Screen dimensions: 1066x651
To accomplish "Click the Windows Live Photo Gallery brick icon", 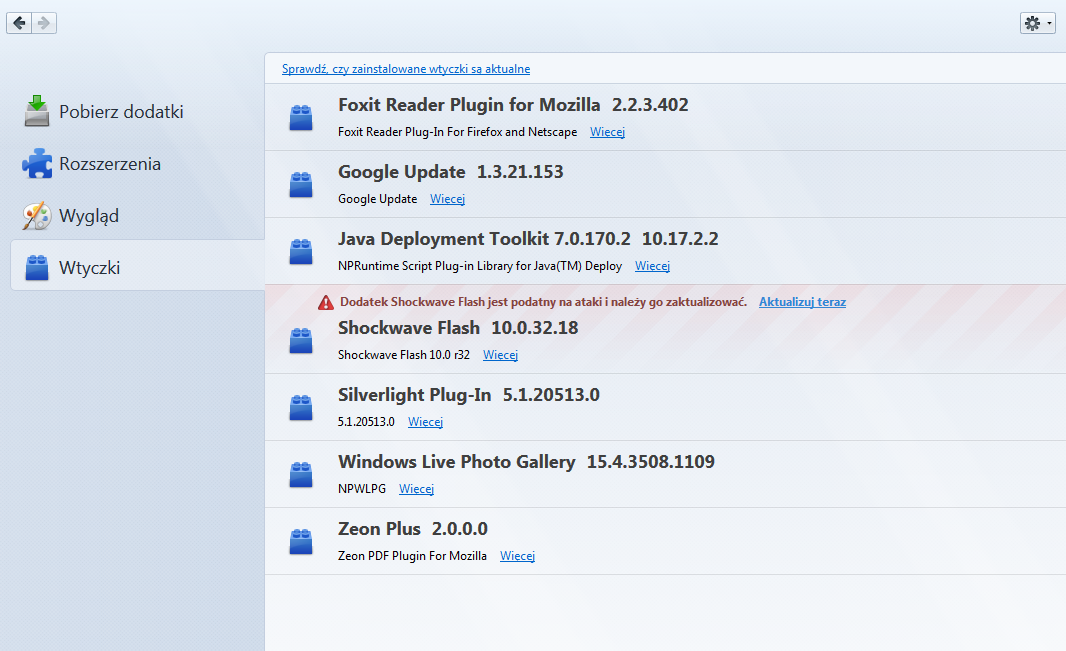I will tap(300, 474).
